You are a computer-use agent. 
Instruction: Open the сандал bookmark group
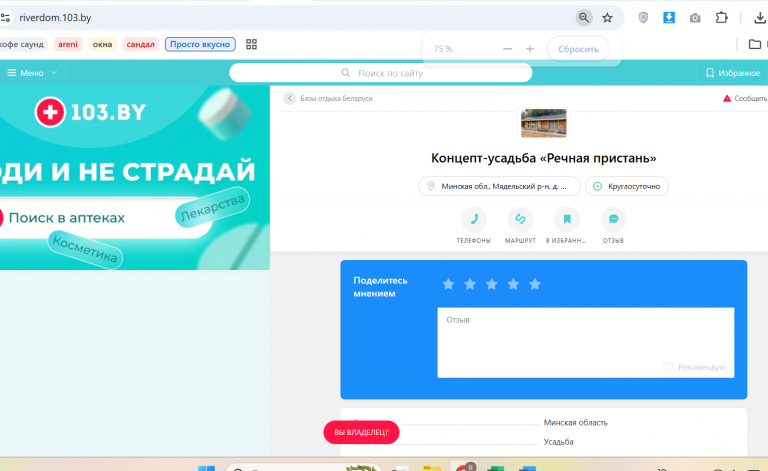click(141, 44)
